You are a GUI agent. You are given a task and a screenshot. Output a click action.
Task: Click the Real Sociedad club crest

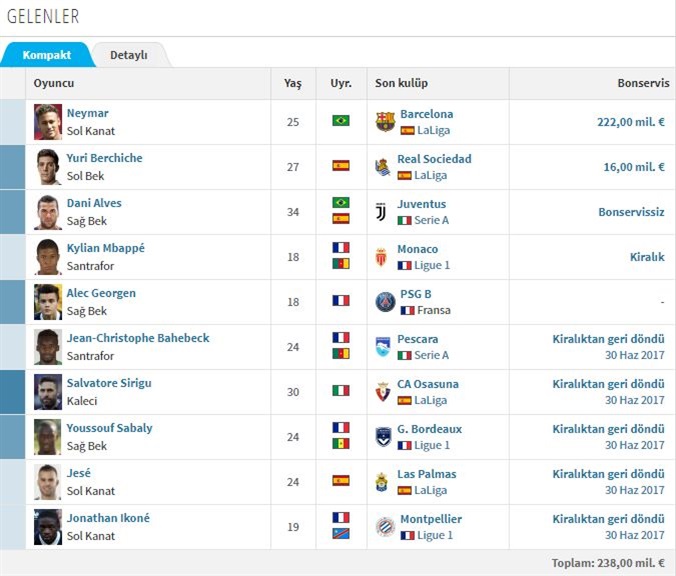pyautogui.click(x=383, y=167)
